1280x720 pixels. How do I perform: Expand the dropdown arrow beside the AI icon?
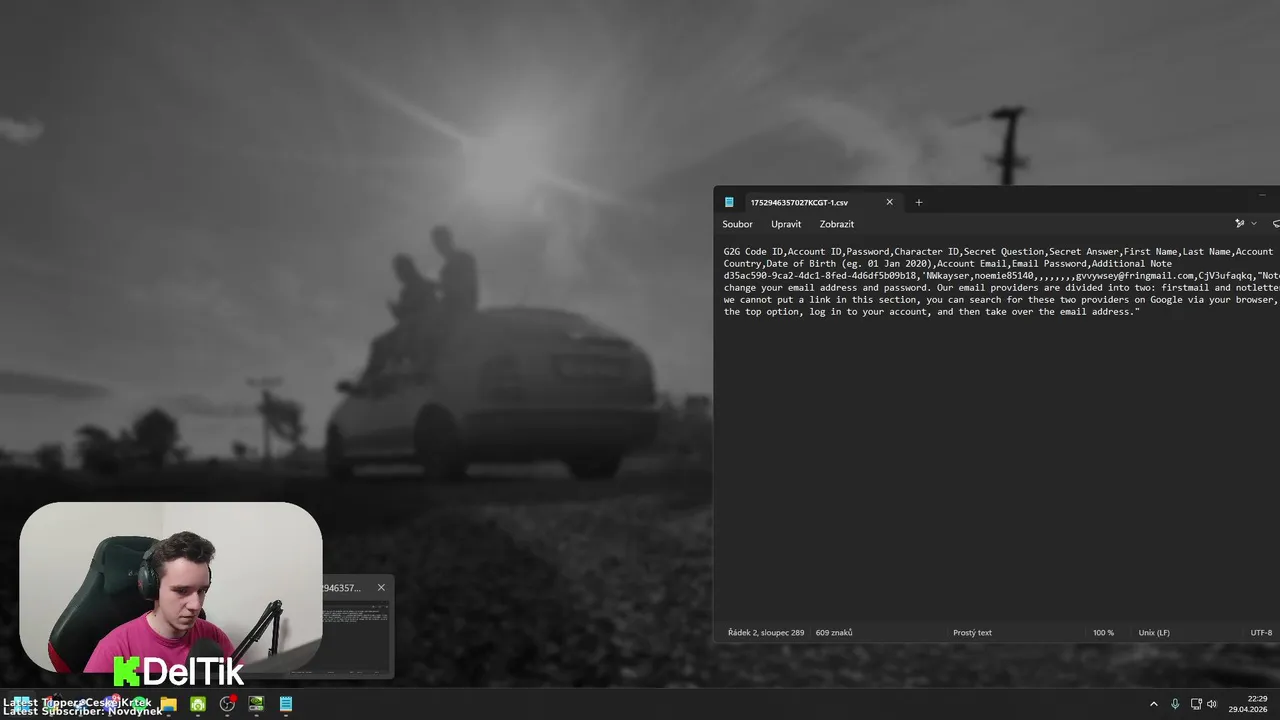1254,224
